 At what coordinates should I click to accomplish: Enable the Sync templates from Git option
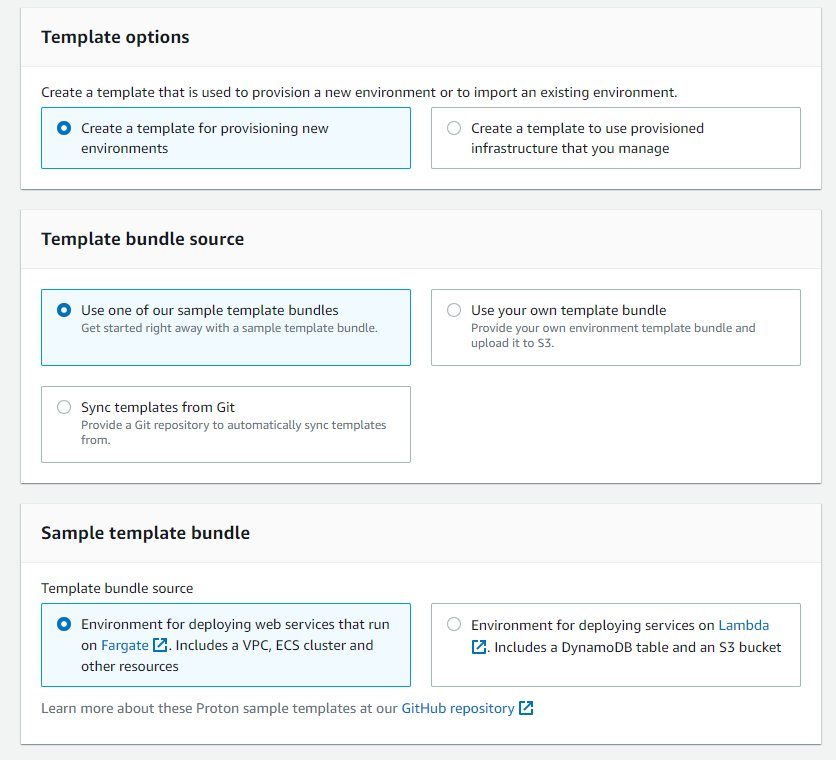coord(63,407)
